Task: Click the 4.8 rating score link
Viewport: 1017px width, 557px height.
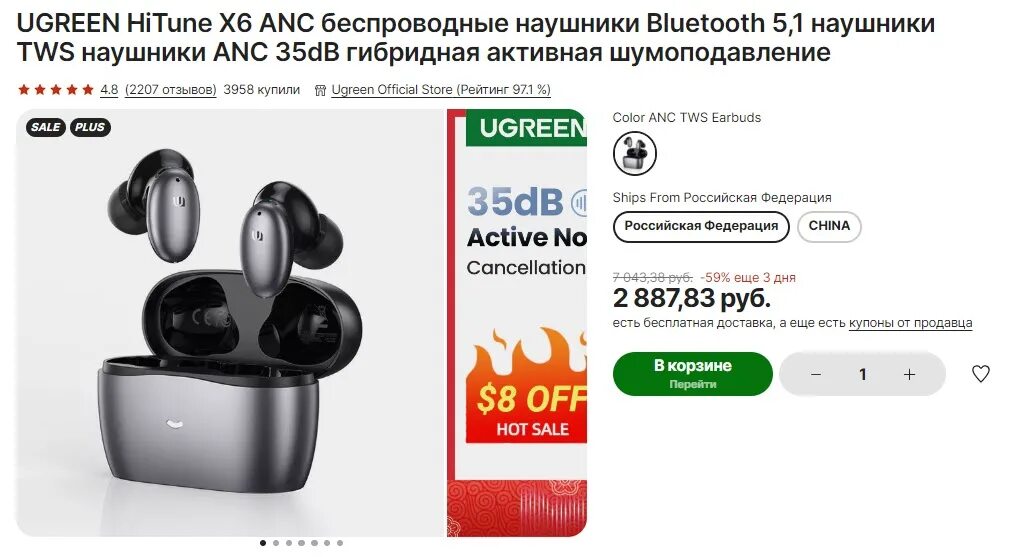Action: 109,89
